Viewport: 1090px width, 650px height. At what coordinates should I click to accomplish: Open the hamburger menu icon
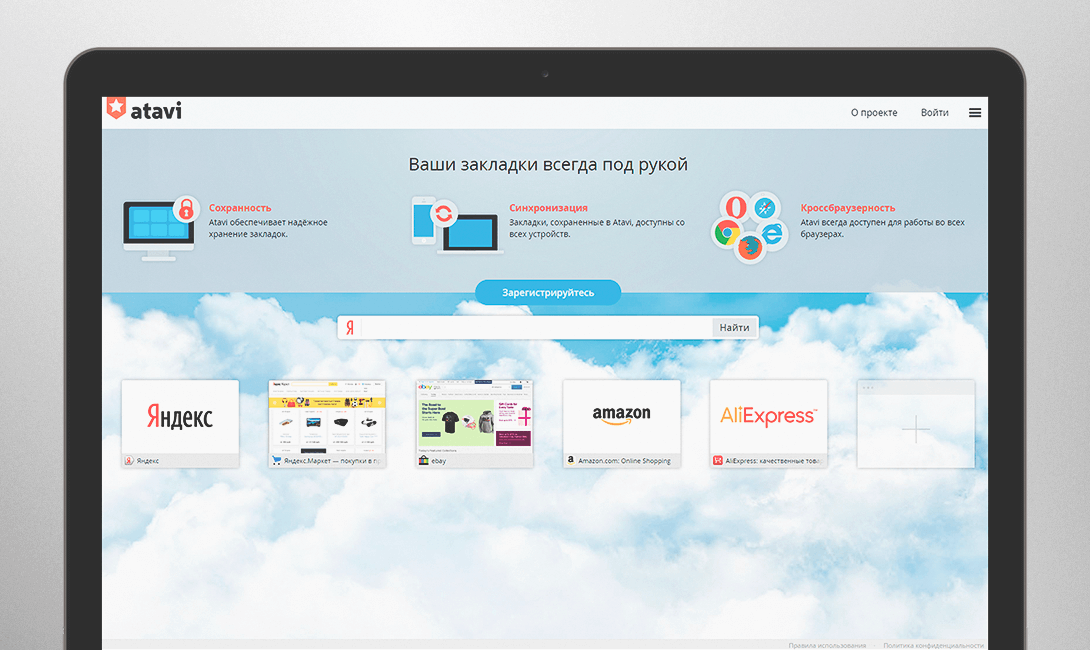click(x=975, y=113)
